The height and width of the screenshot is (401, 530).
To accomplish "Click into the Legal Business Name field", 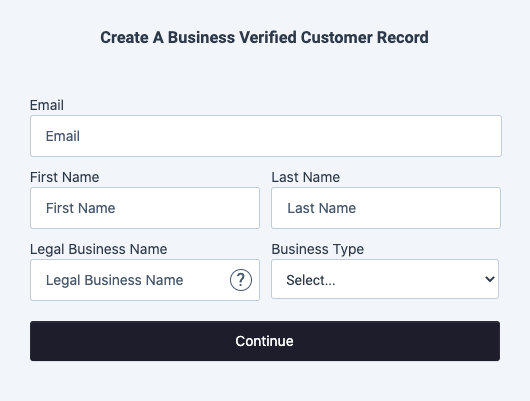I will point(145,280).
